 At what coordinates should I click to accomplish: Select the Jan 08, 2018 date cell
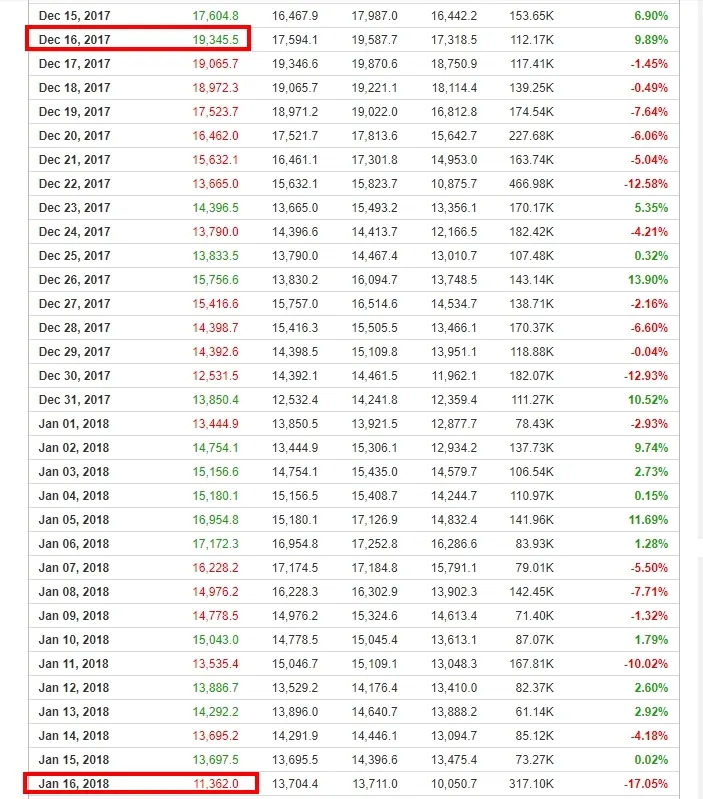coord(74,592)
